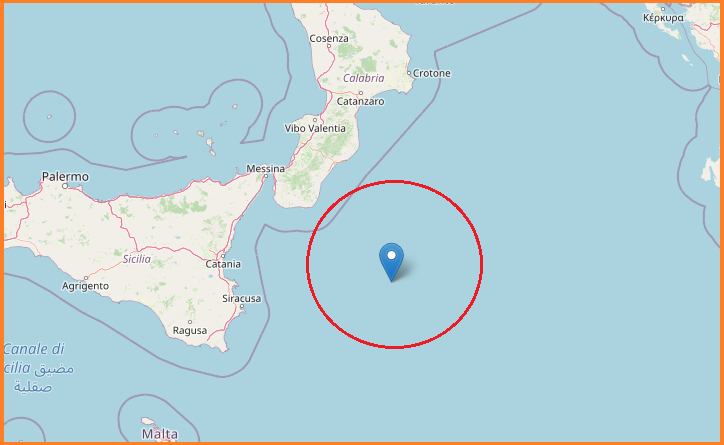Image resolution: width=724 pixels, height=445 pixels.
Task: Click the Siracusa city marker dot
Action: tap(242, 306)
